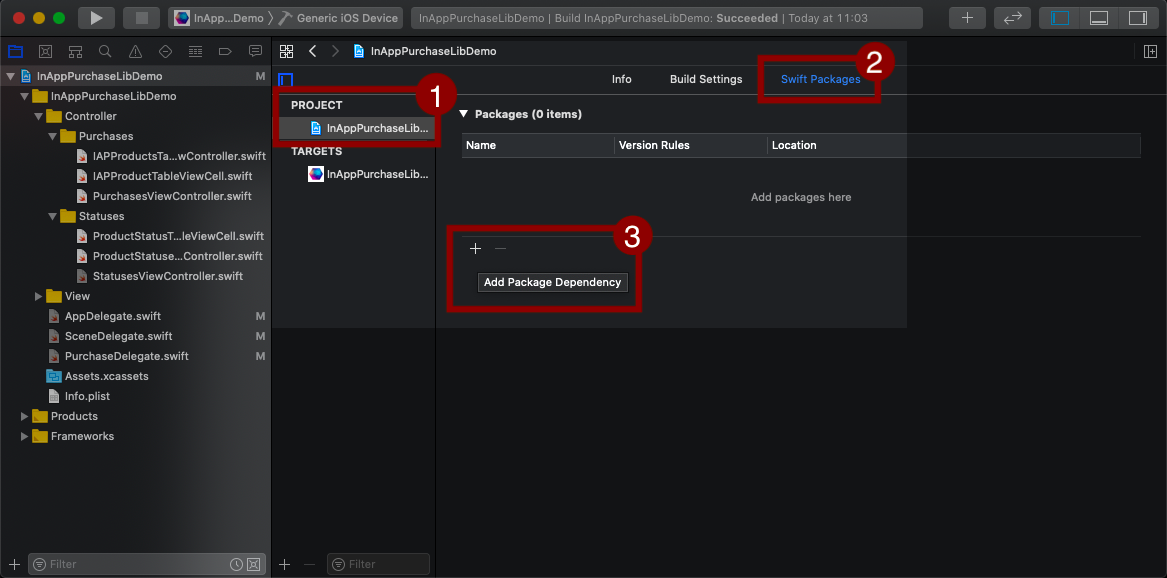Expand the Products folder
The height and width of the screenshot is (578, 1167).
click(25, 417)
